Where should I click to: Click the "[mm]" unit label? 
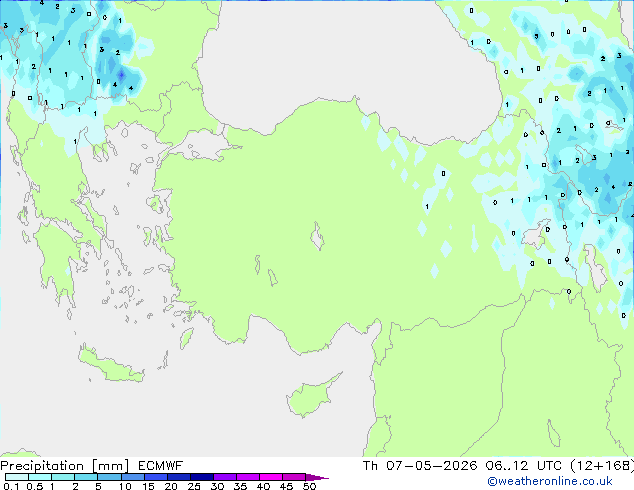[110, 466]
